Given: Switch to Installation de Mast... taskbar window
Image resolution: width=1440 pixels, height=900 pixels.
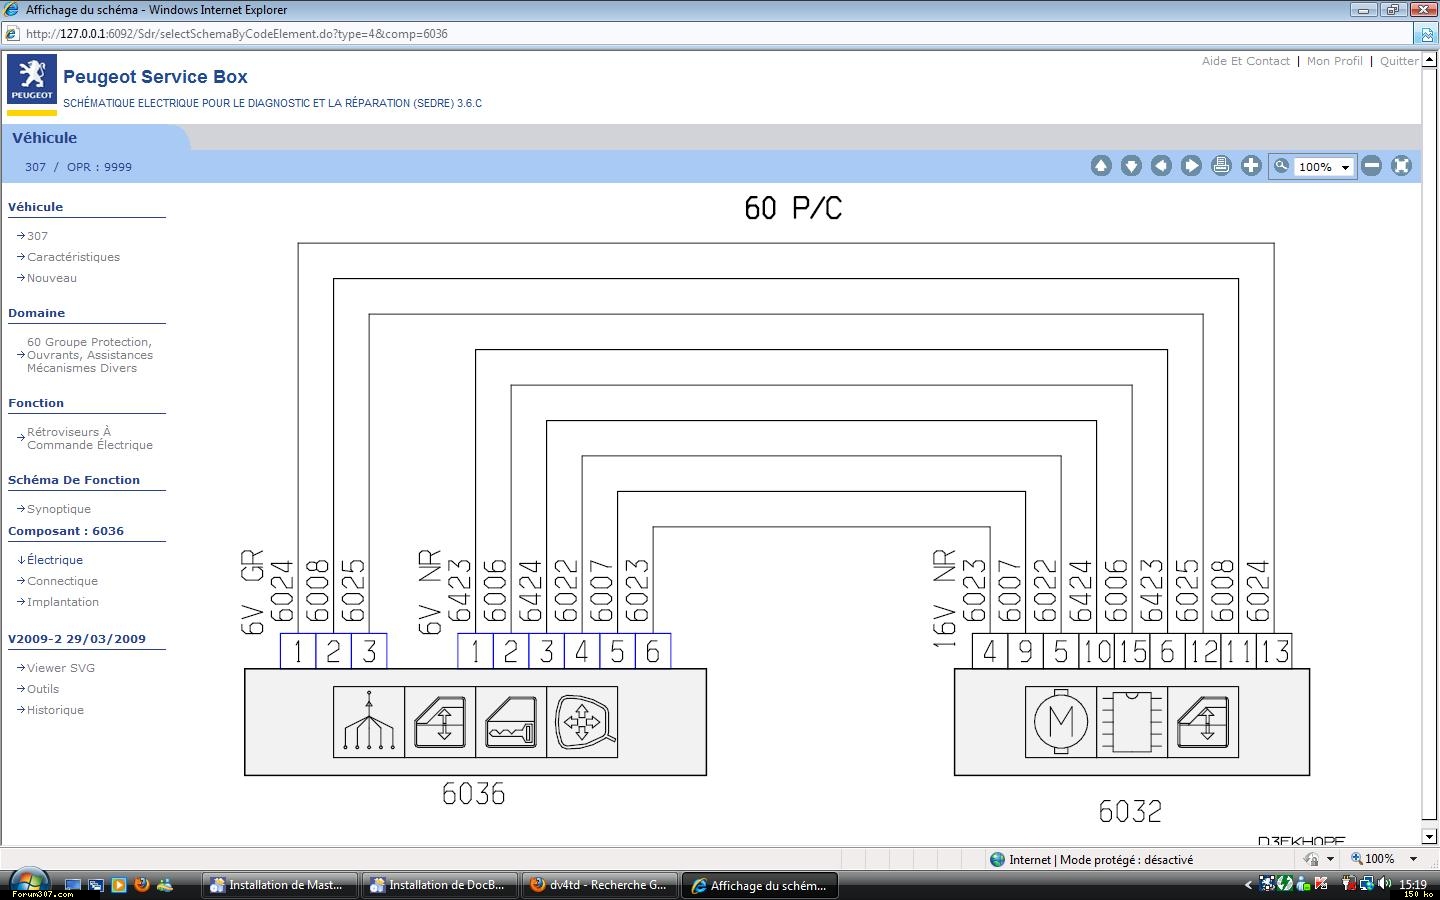Looking at the screenshot, I should click(279, 885).
